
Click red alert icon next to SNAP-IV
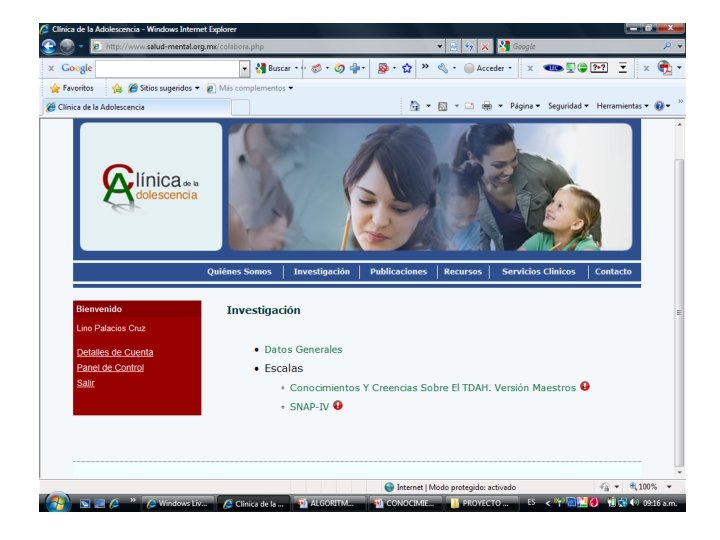point(338,405)
